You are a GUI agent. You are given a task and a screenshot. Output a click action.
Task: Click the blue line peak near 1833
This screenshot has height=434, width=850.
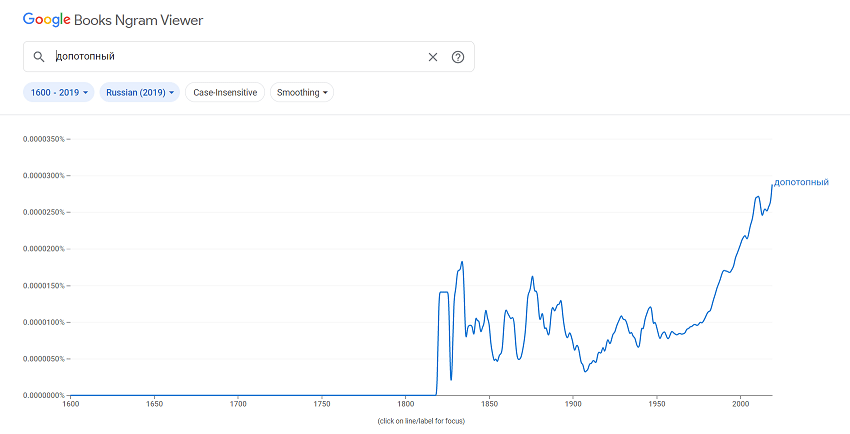[462, 262]
